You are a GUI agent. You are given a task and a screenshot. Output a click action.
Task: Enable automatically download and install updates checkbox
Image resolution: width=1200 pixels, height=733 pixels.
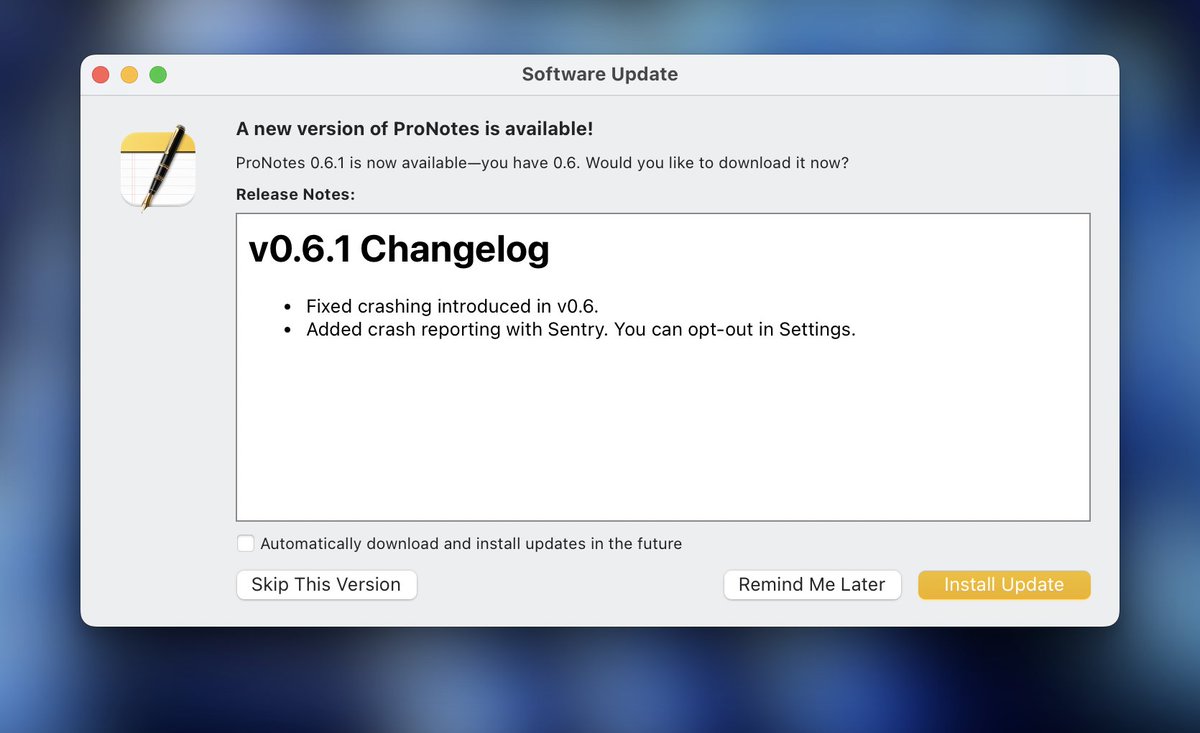[x=245, y=544]
